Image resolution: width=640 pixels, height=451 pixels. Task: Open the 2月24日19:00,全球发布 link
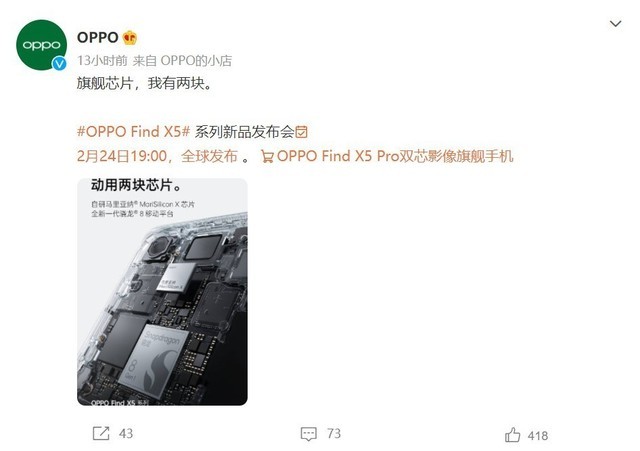(x=157, y=156)
